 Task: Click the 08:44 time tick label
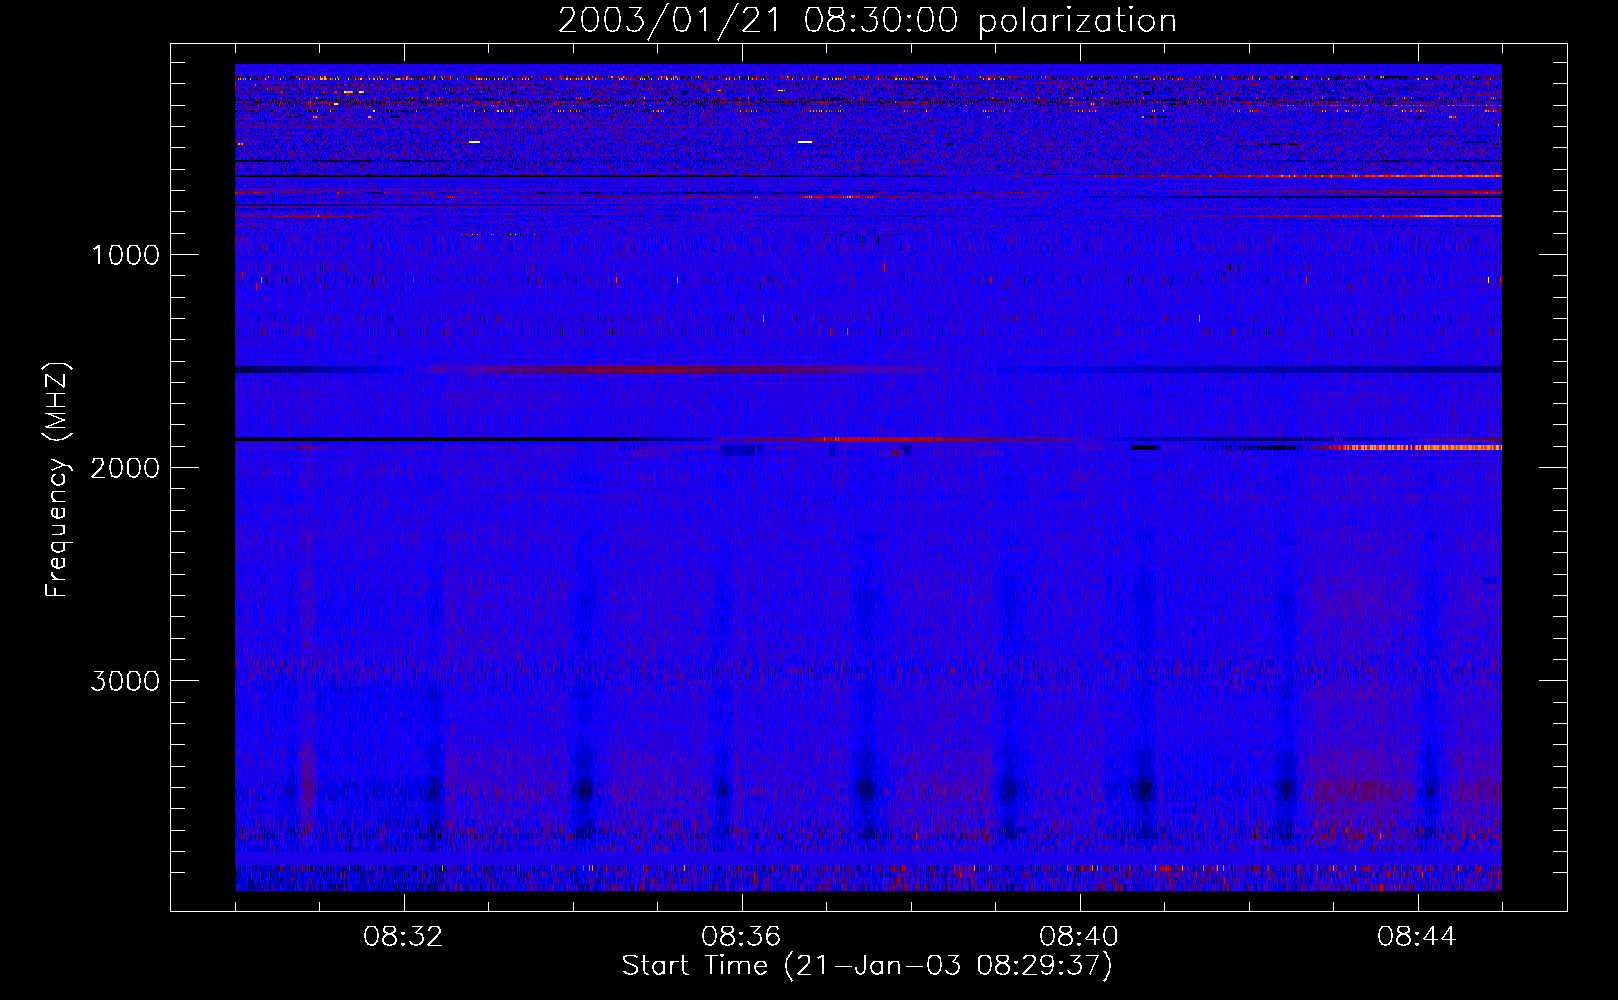pos(1418,937)
